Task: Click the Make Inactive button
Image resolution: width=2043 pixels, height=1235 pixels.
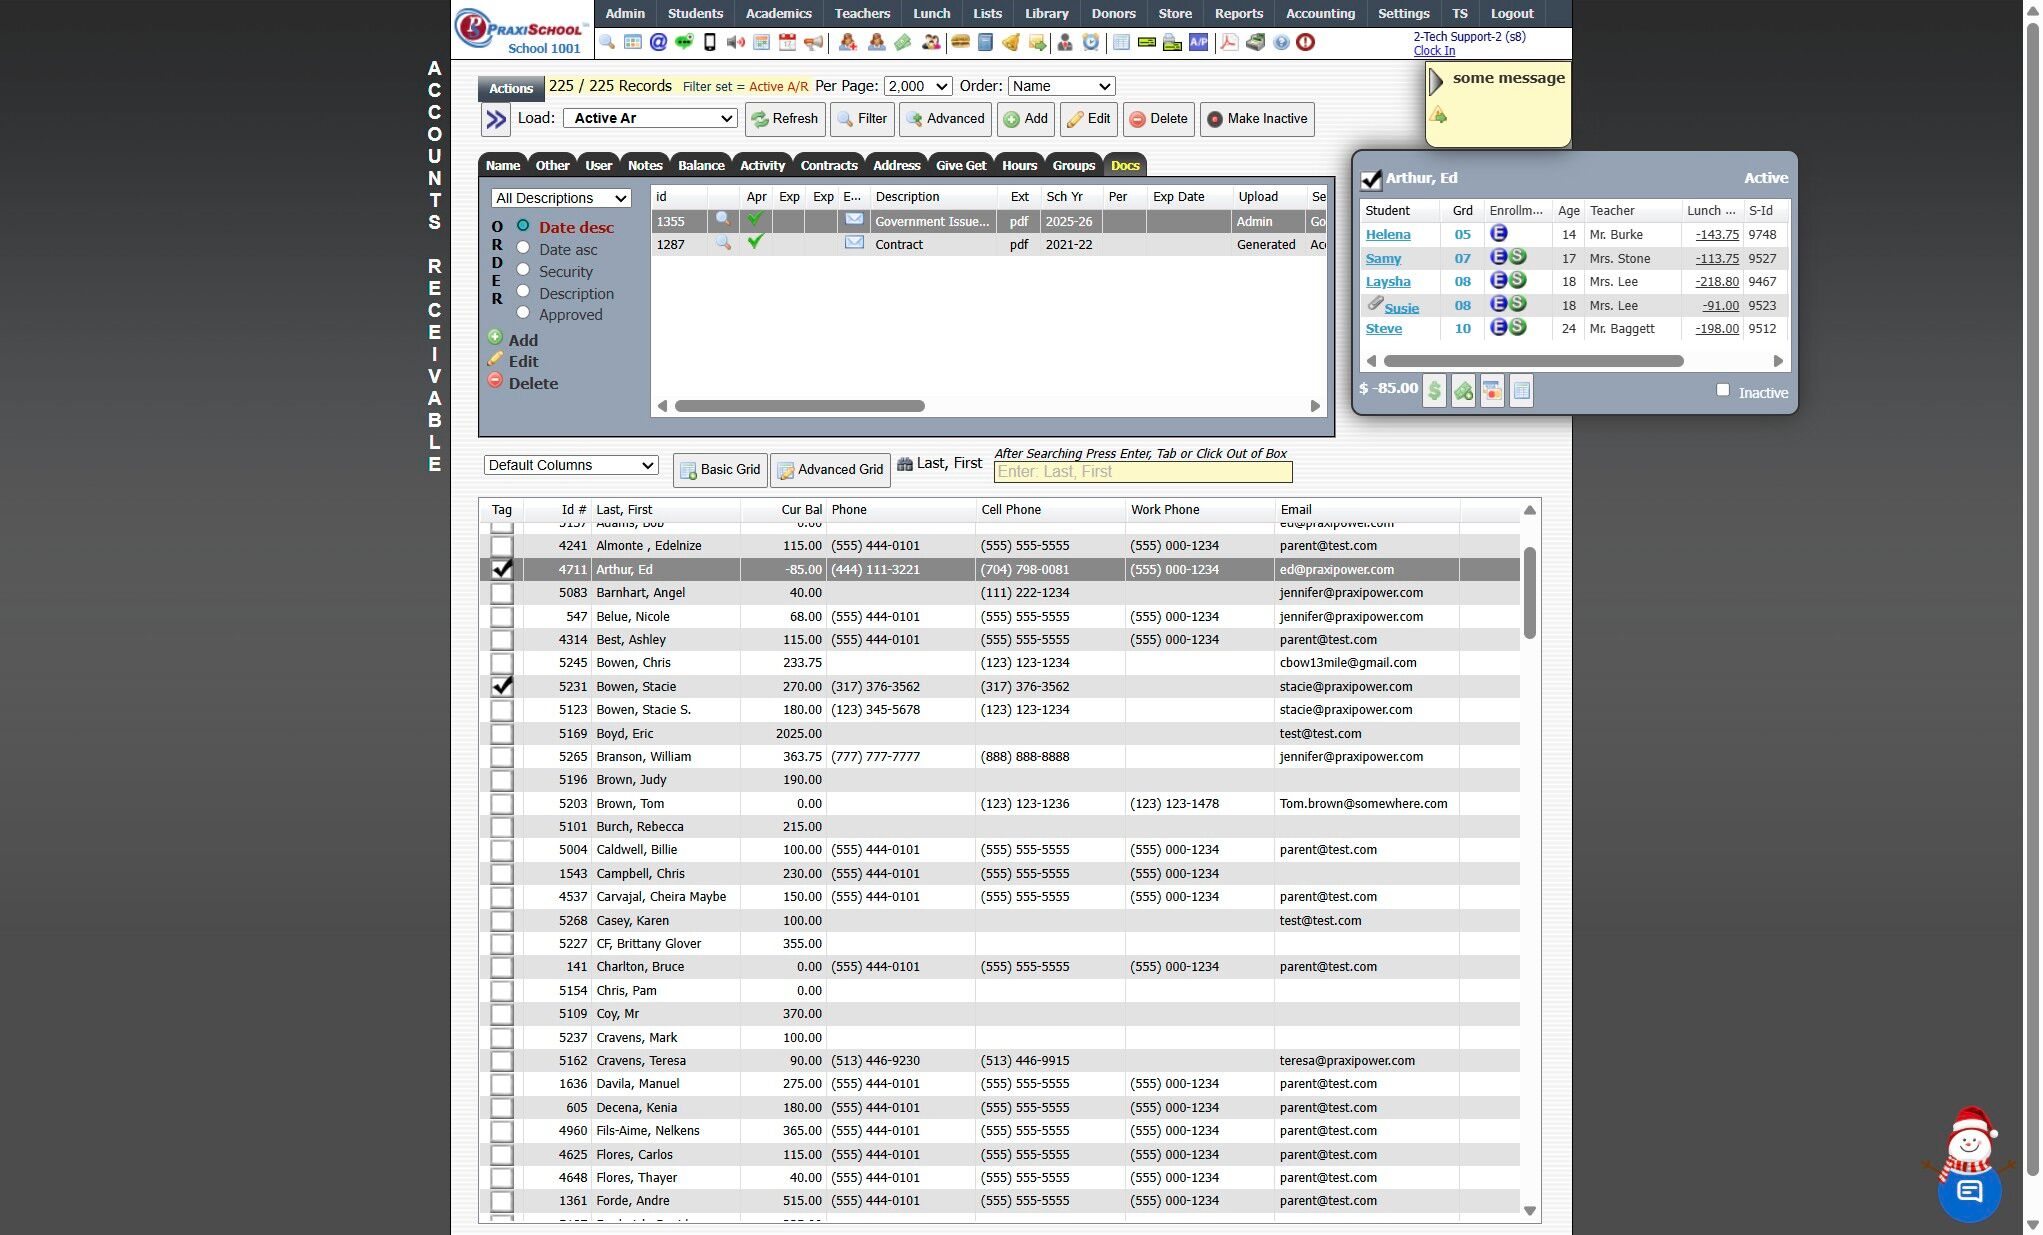Action: (x=1257, y=119)
